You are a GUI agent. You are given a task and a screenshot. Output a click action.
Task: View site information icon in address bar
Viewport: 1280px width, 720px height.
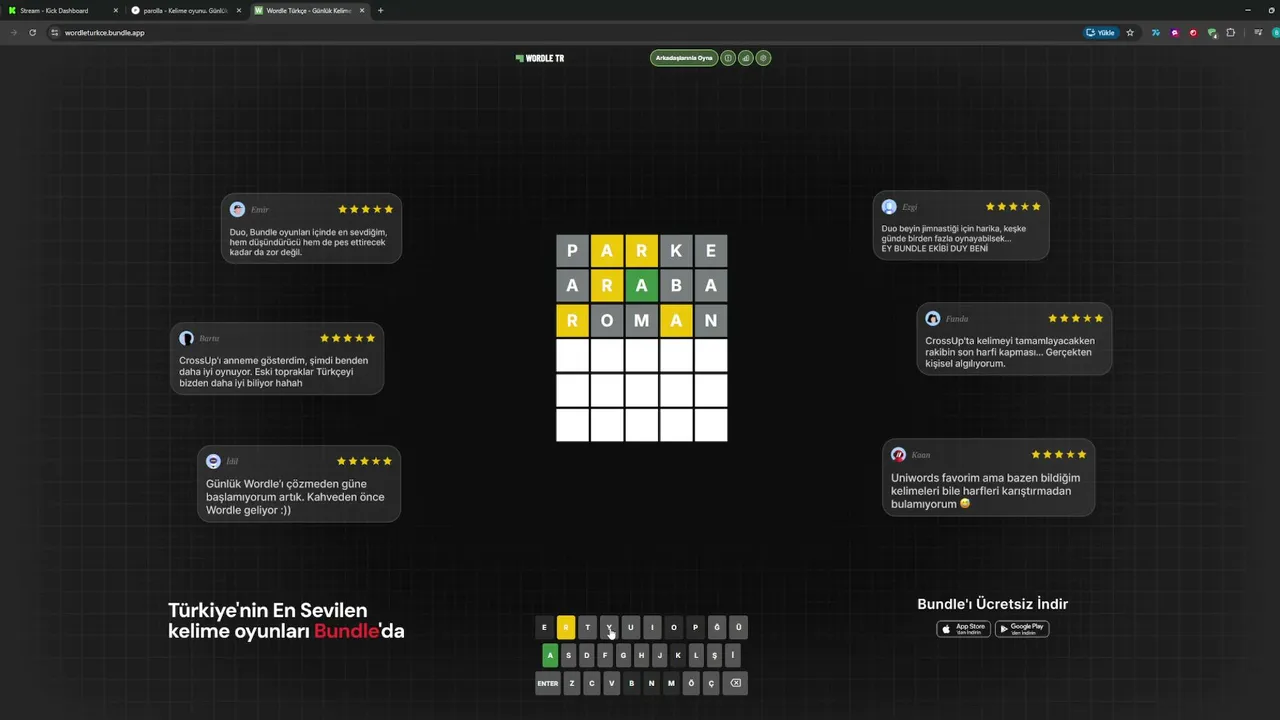point(55,33)
